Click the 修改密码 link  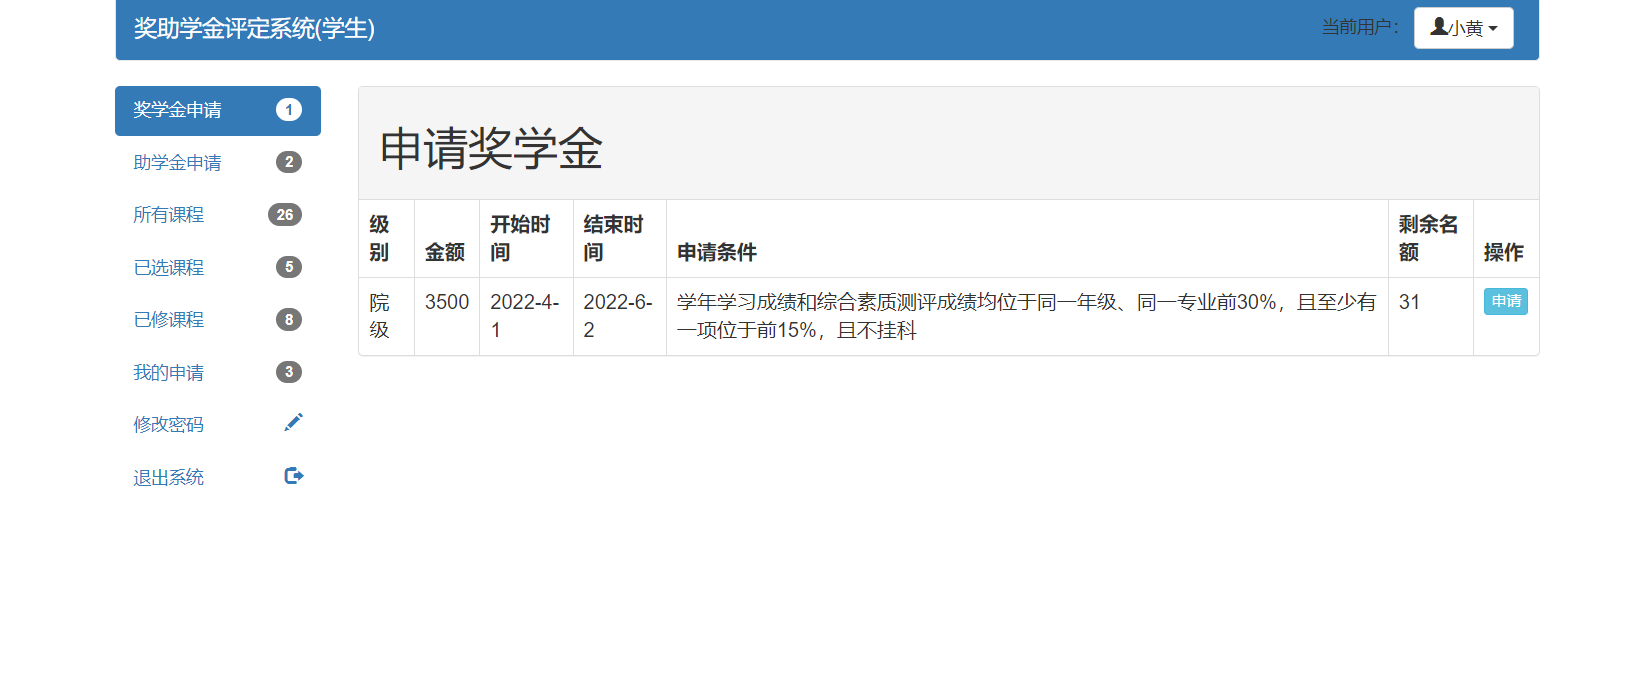coord(168,425)
